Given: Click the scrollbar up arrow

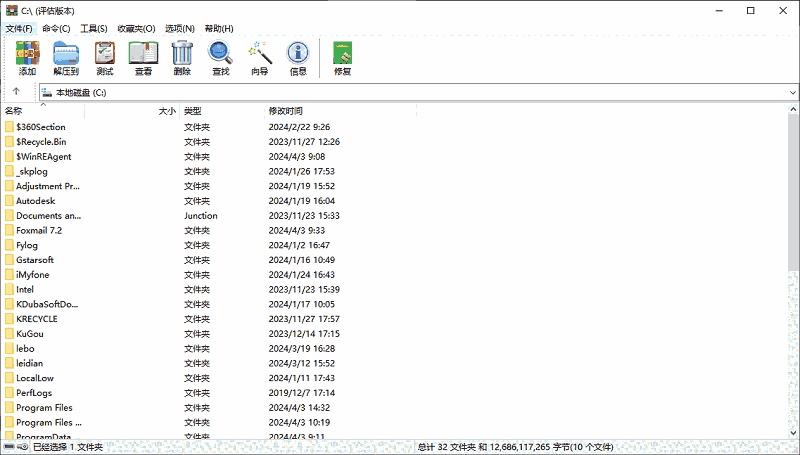Looking at the screenshot, I should 793,109.
